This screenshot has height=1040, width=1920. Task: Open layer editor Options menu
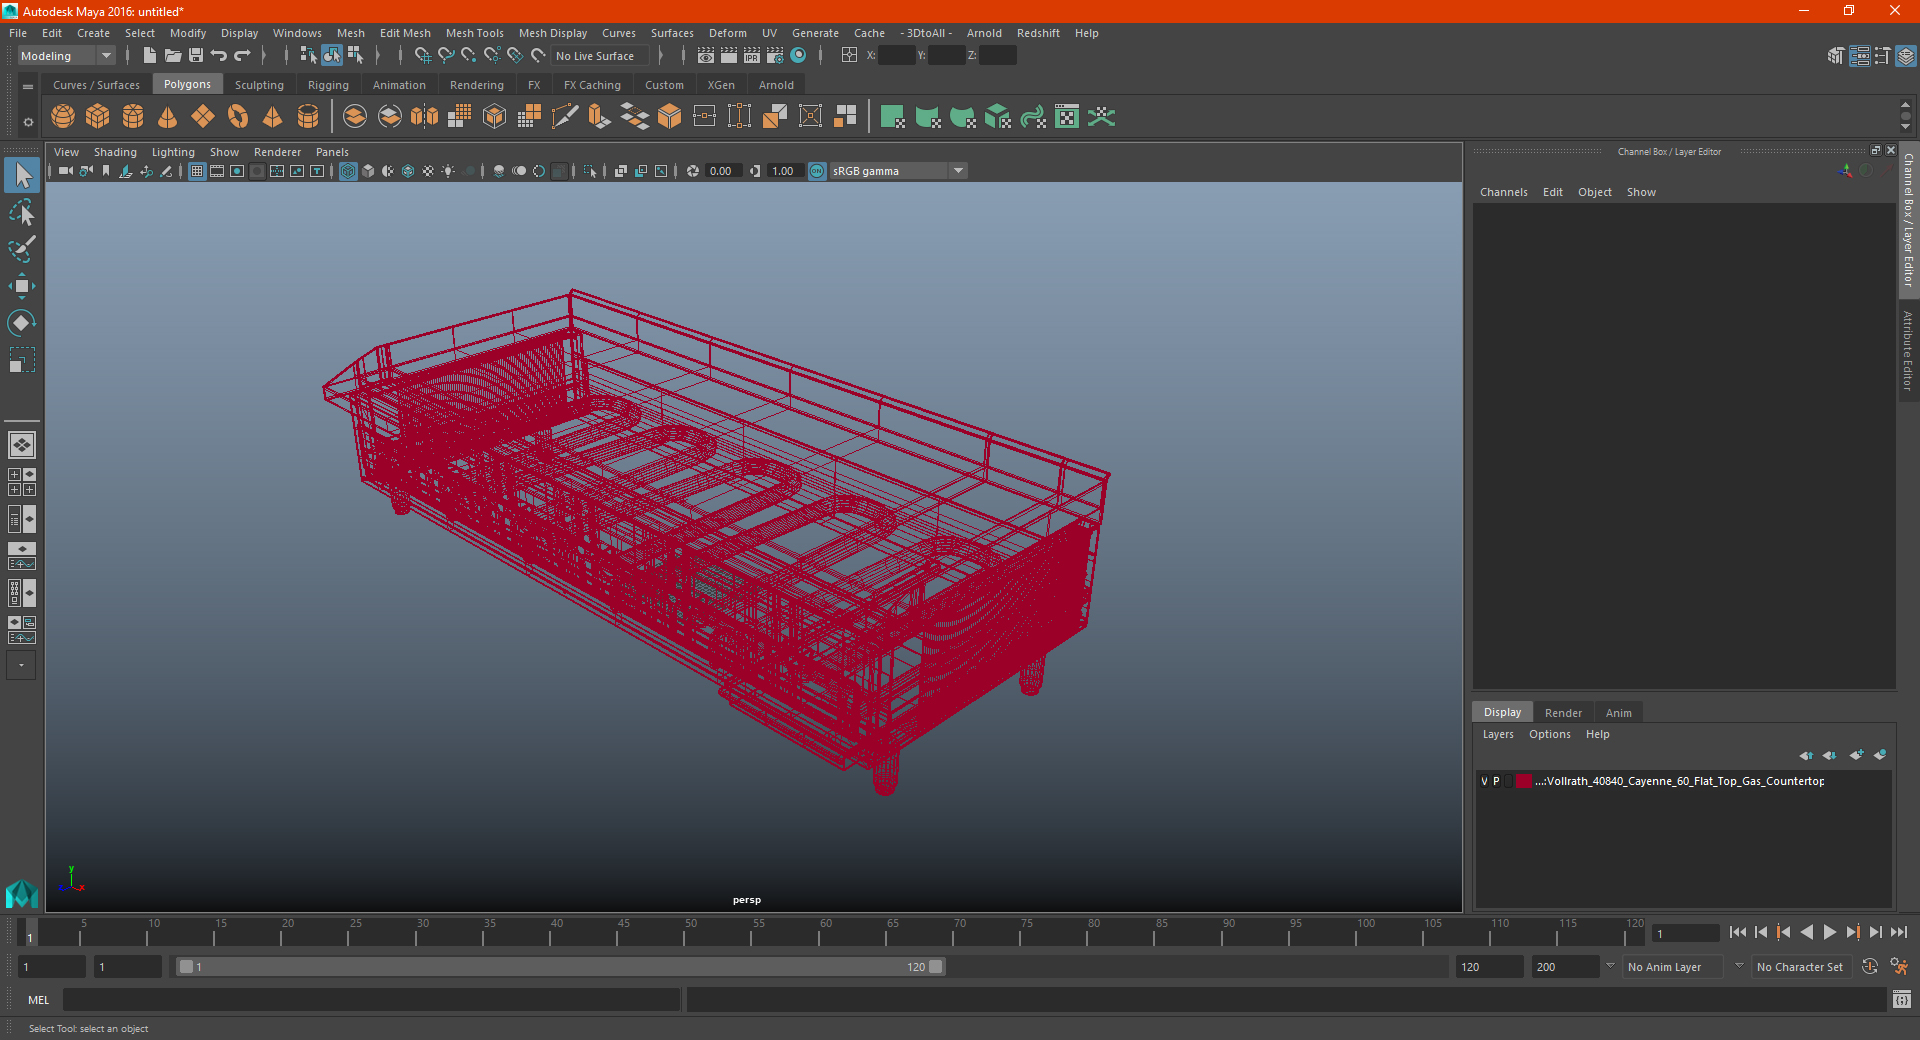pos(1549,734)
